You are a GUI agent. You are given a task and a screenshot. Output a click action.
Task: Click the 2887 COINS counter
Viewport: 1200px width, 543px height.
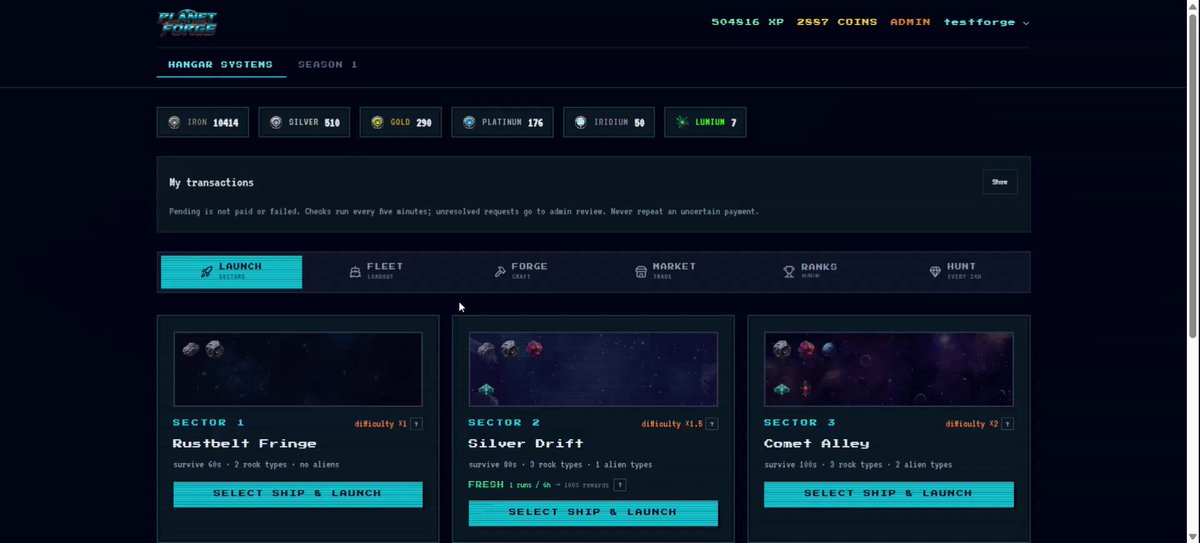(x=837, y=22)
